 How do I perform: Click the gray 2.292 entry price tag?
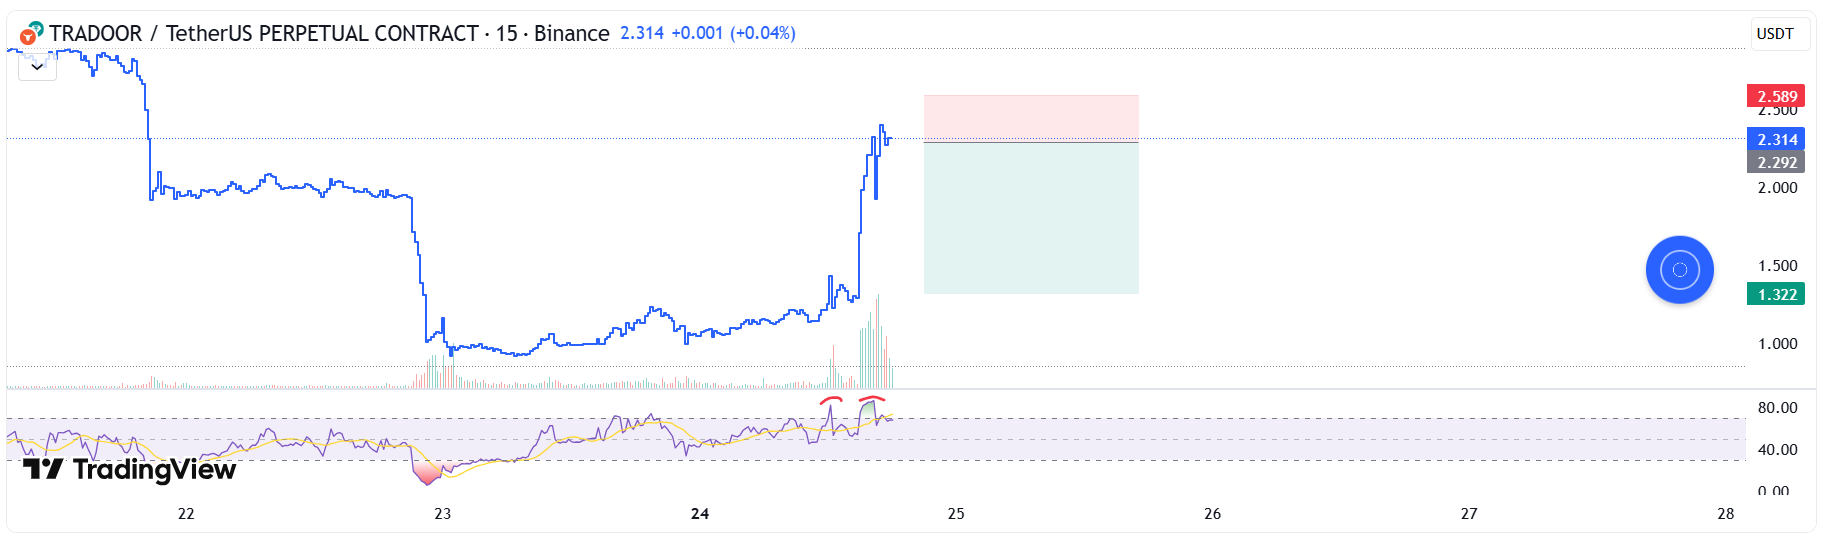pyautogui.click(x=1775, y=162)
